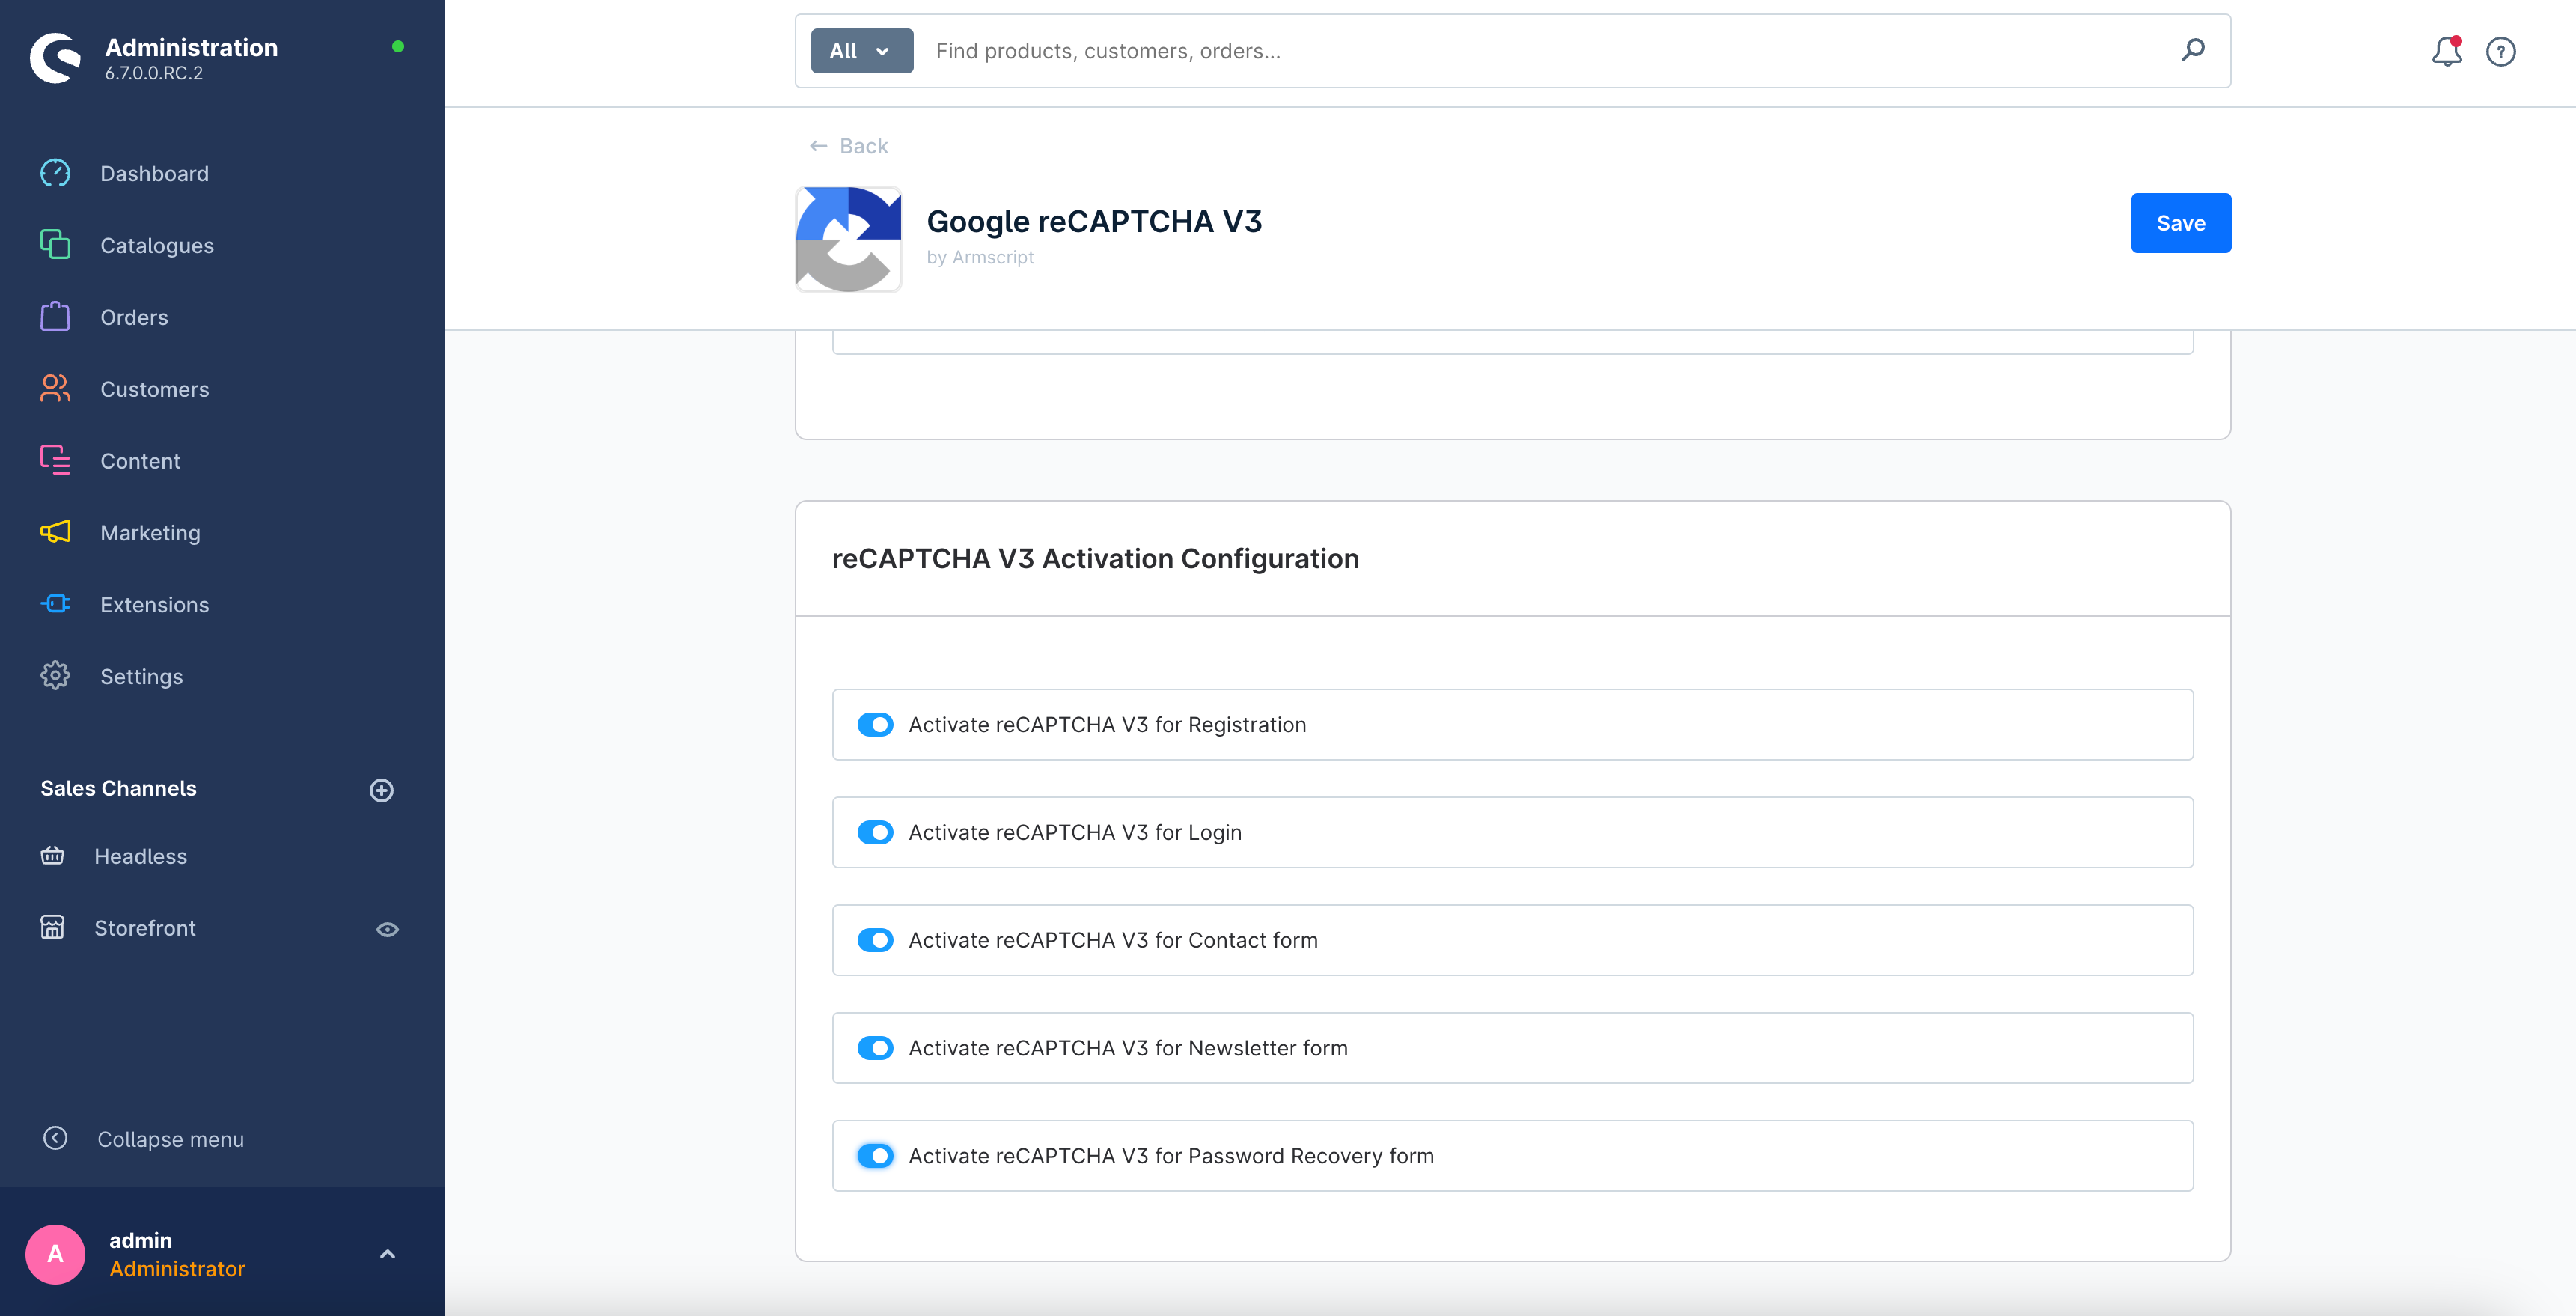The image size is (2576, 1316).
Task: Add a new sales channel plus icon
Action: tap(381, 790)
